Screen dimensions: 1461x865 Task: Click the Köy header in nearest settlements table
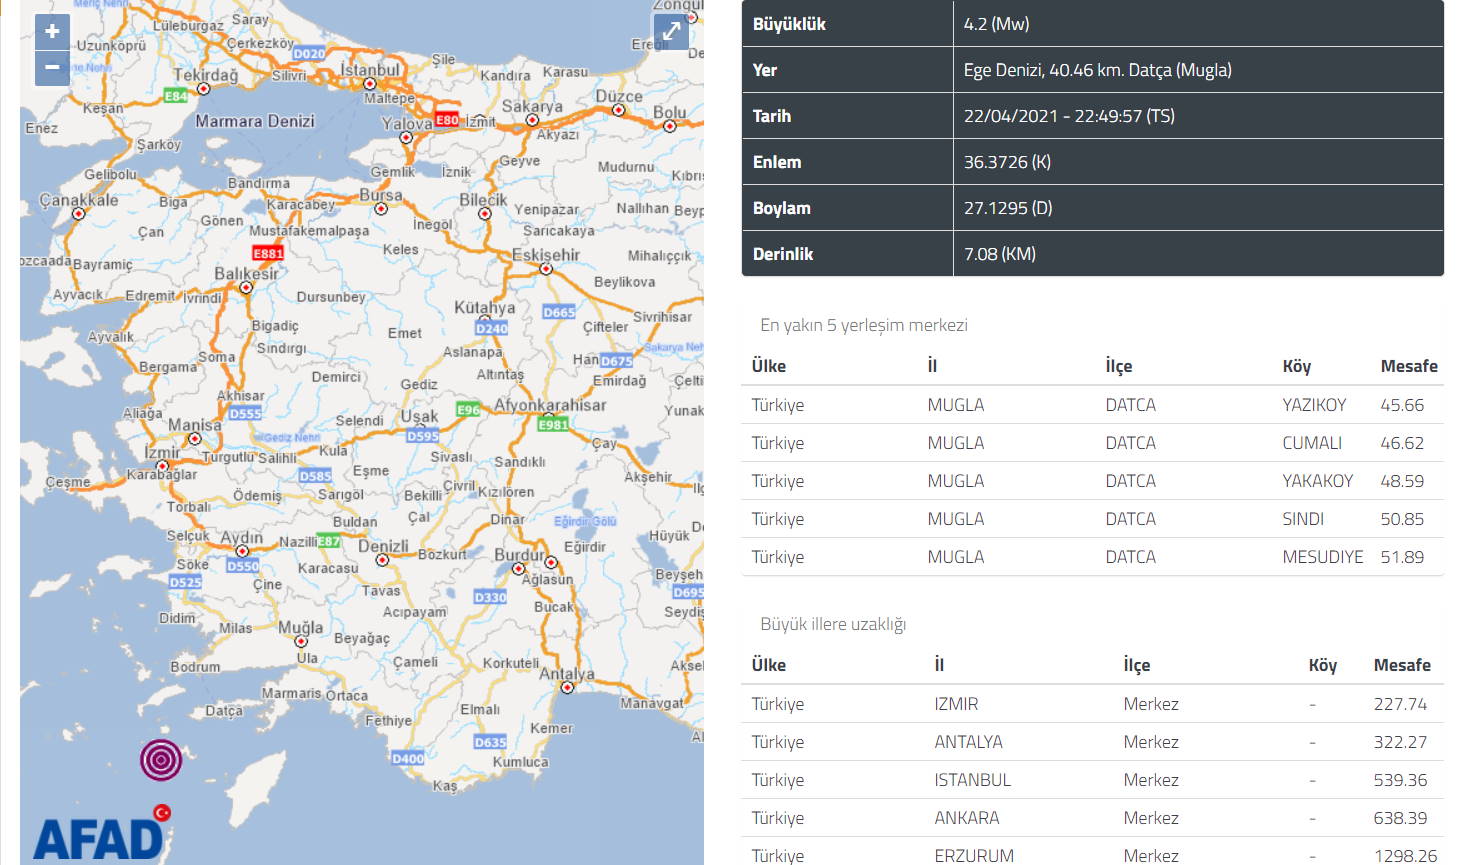coord(1296,366)
